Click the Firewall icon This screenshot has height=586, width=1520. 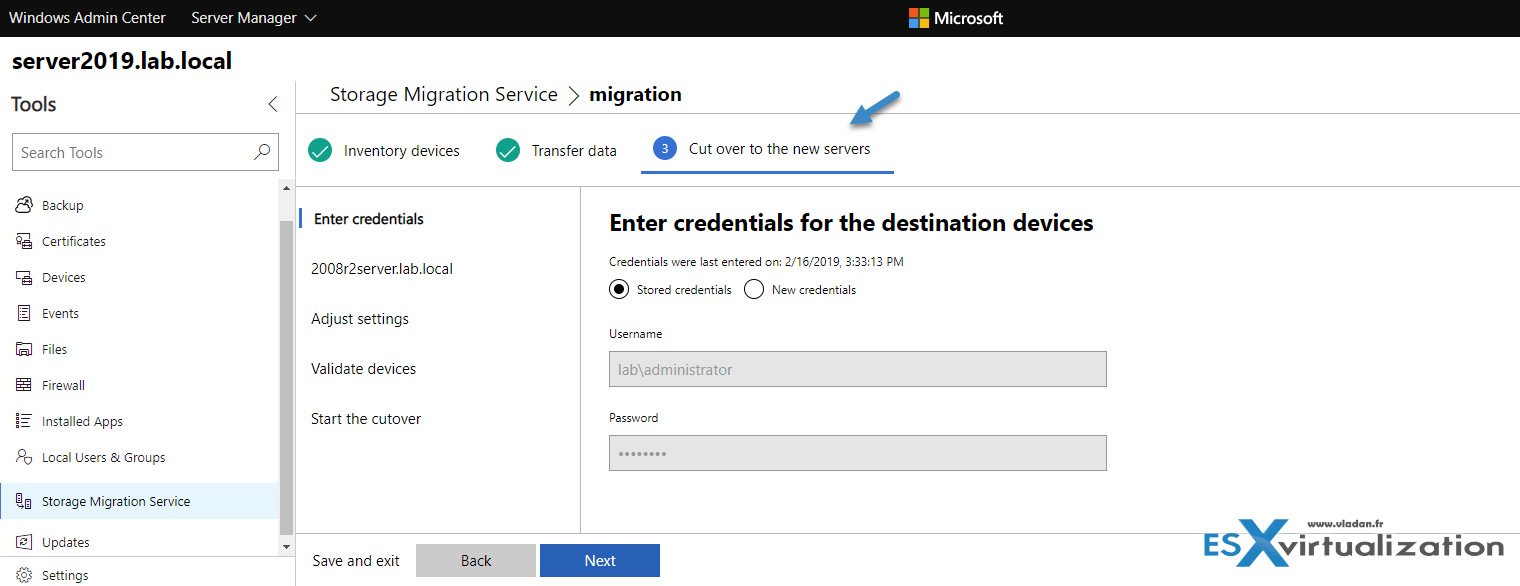pos(24,385)
